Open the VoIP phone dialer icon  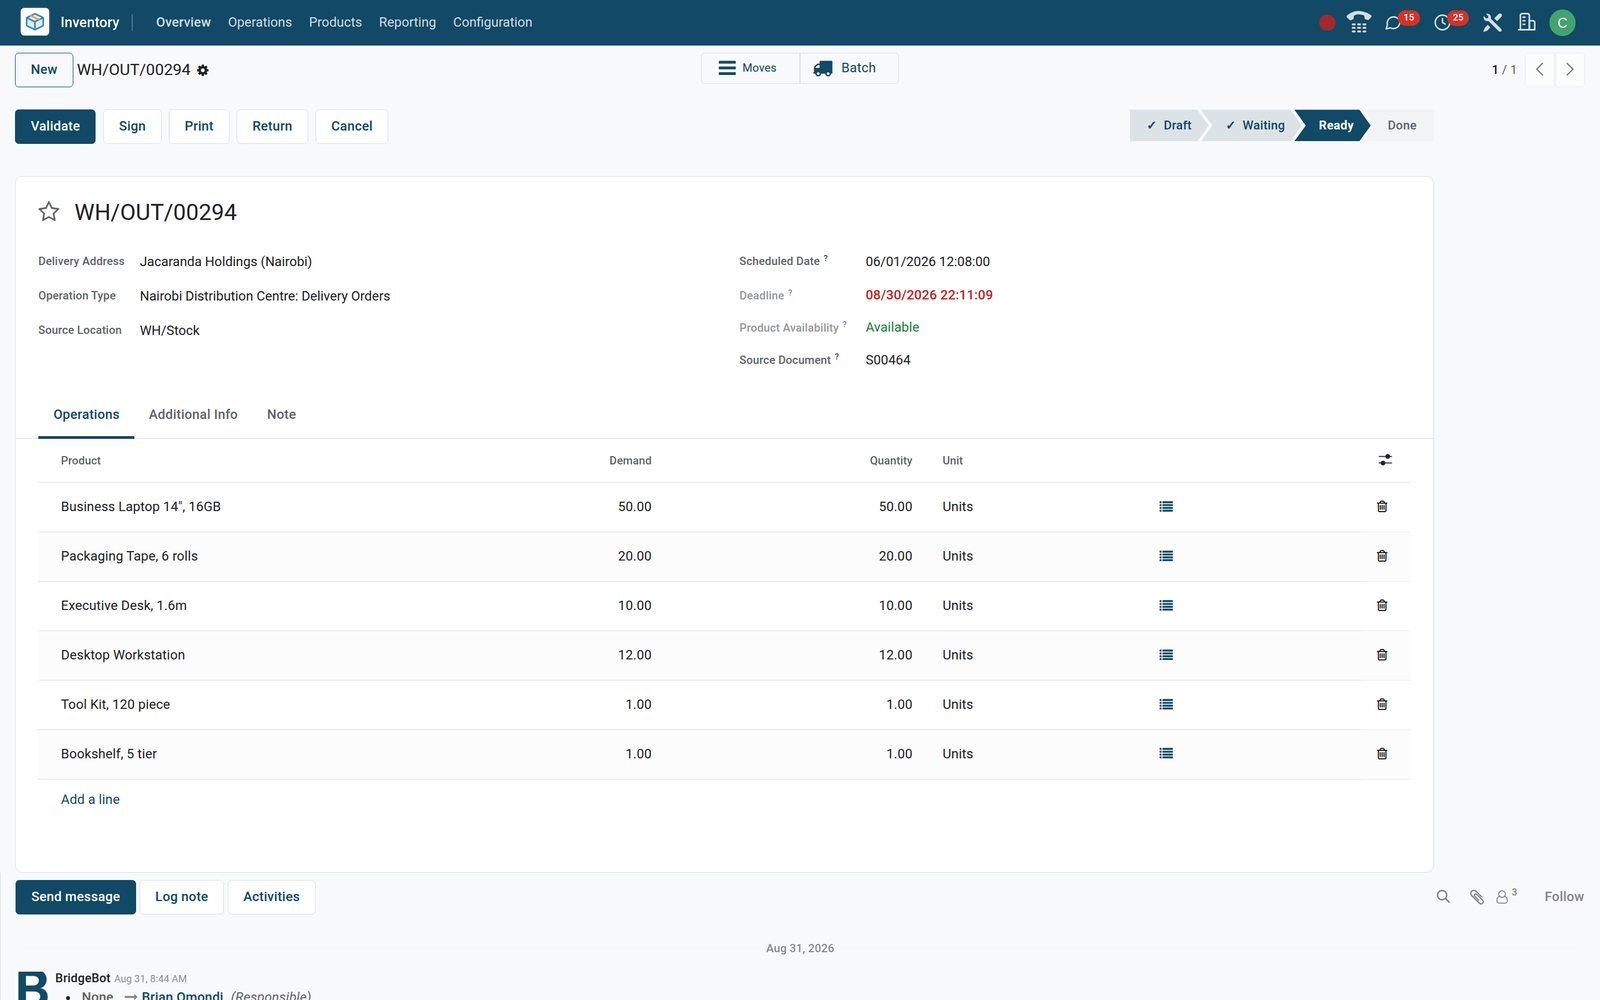pyautogui.click(x=1358, y=22)
